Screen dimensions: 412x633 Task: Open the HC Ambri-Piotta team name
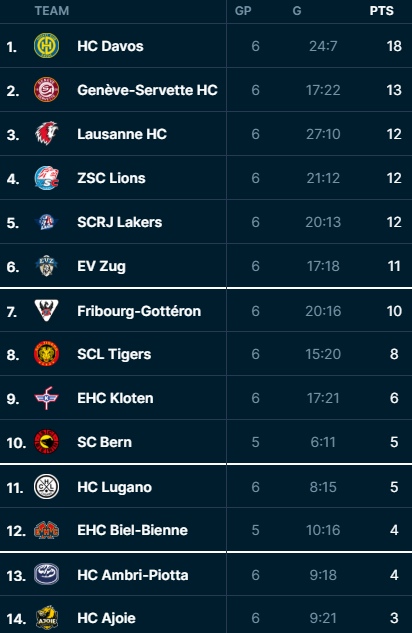pyautogui.click(x=133, y=575)
